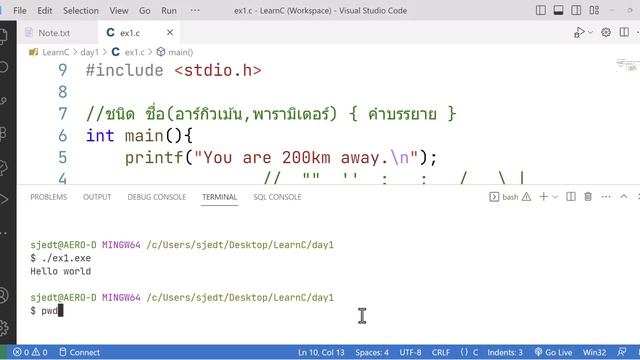This screenshot has width=640, height=360.
Task: Click the Run code play button
Action: pyautogui.click(x=579, y=32)
